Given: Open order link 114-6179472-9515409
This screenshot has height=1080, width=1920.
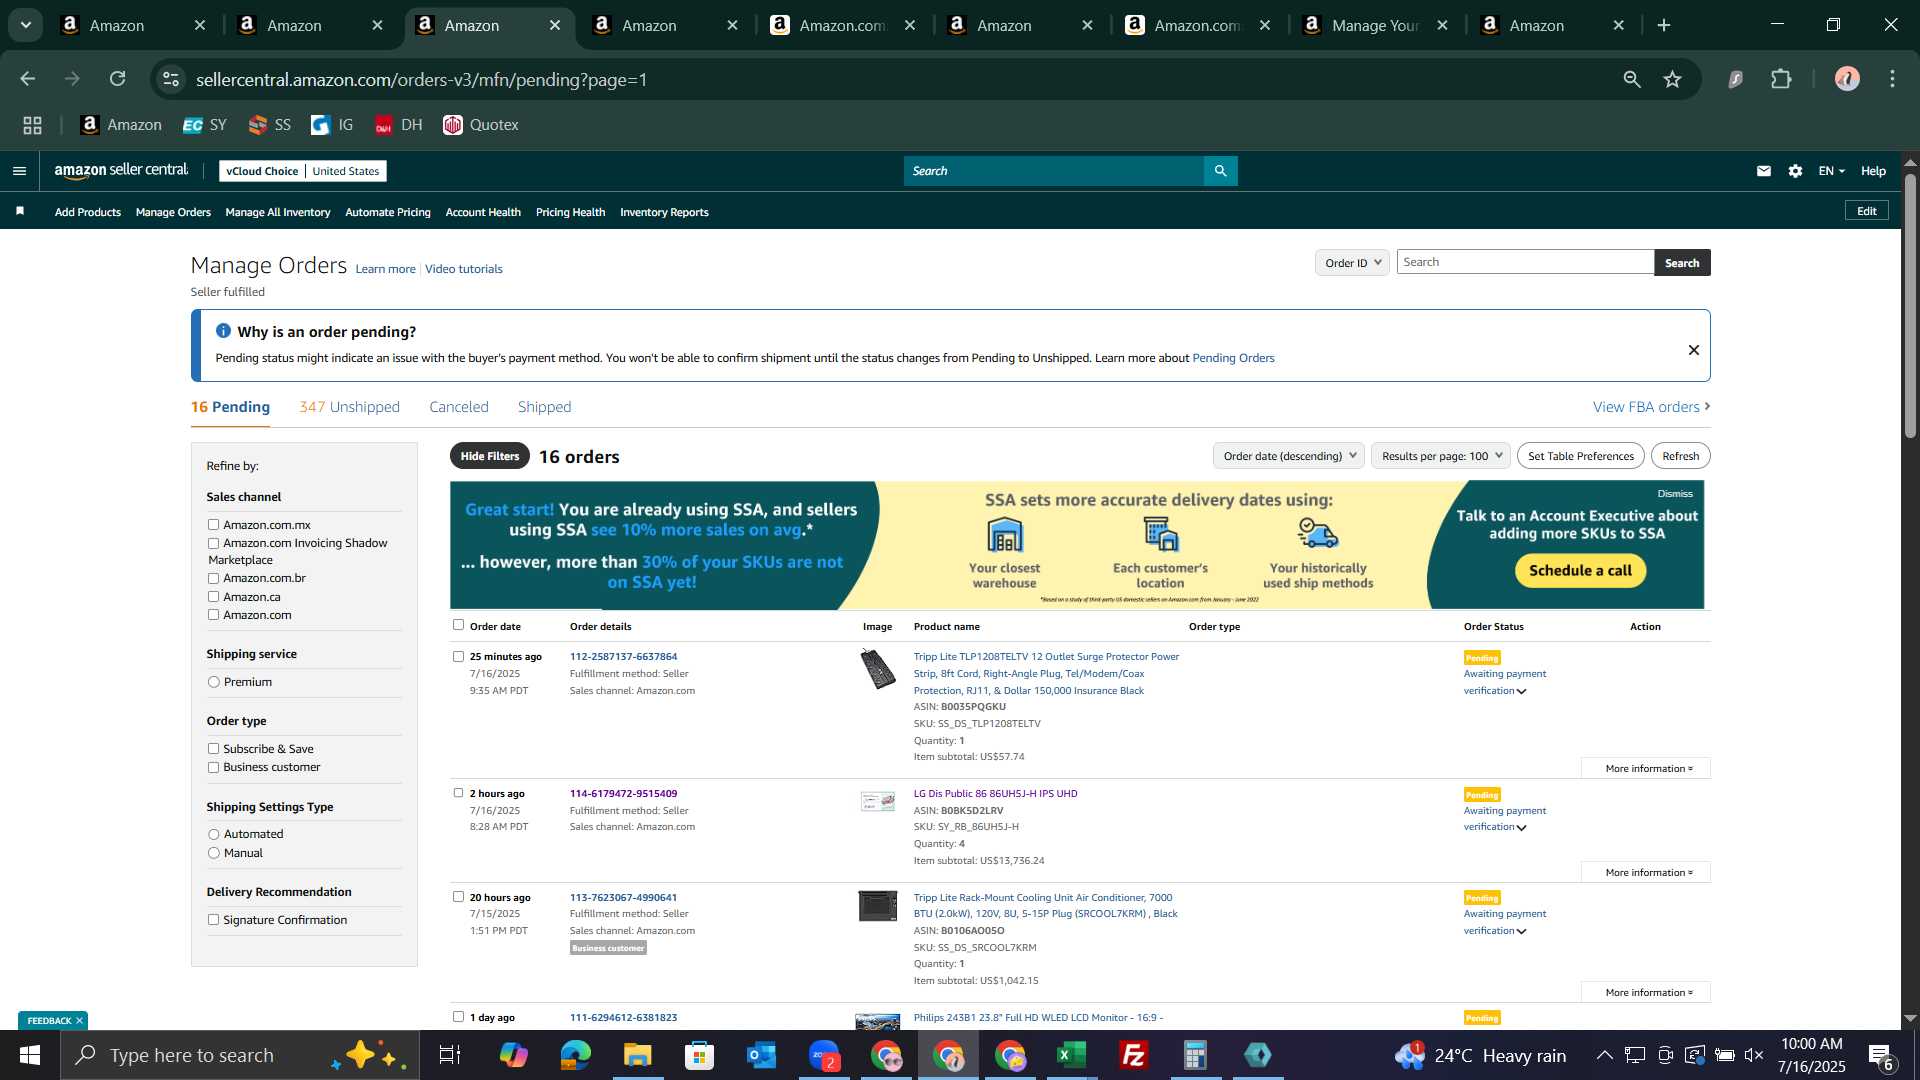Looking at the screenshot, I should [624, 794].
